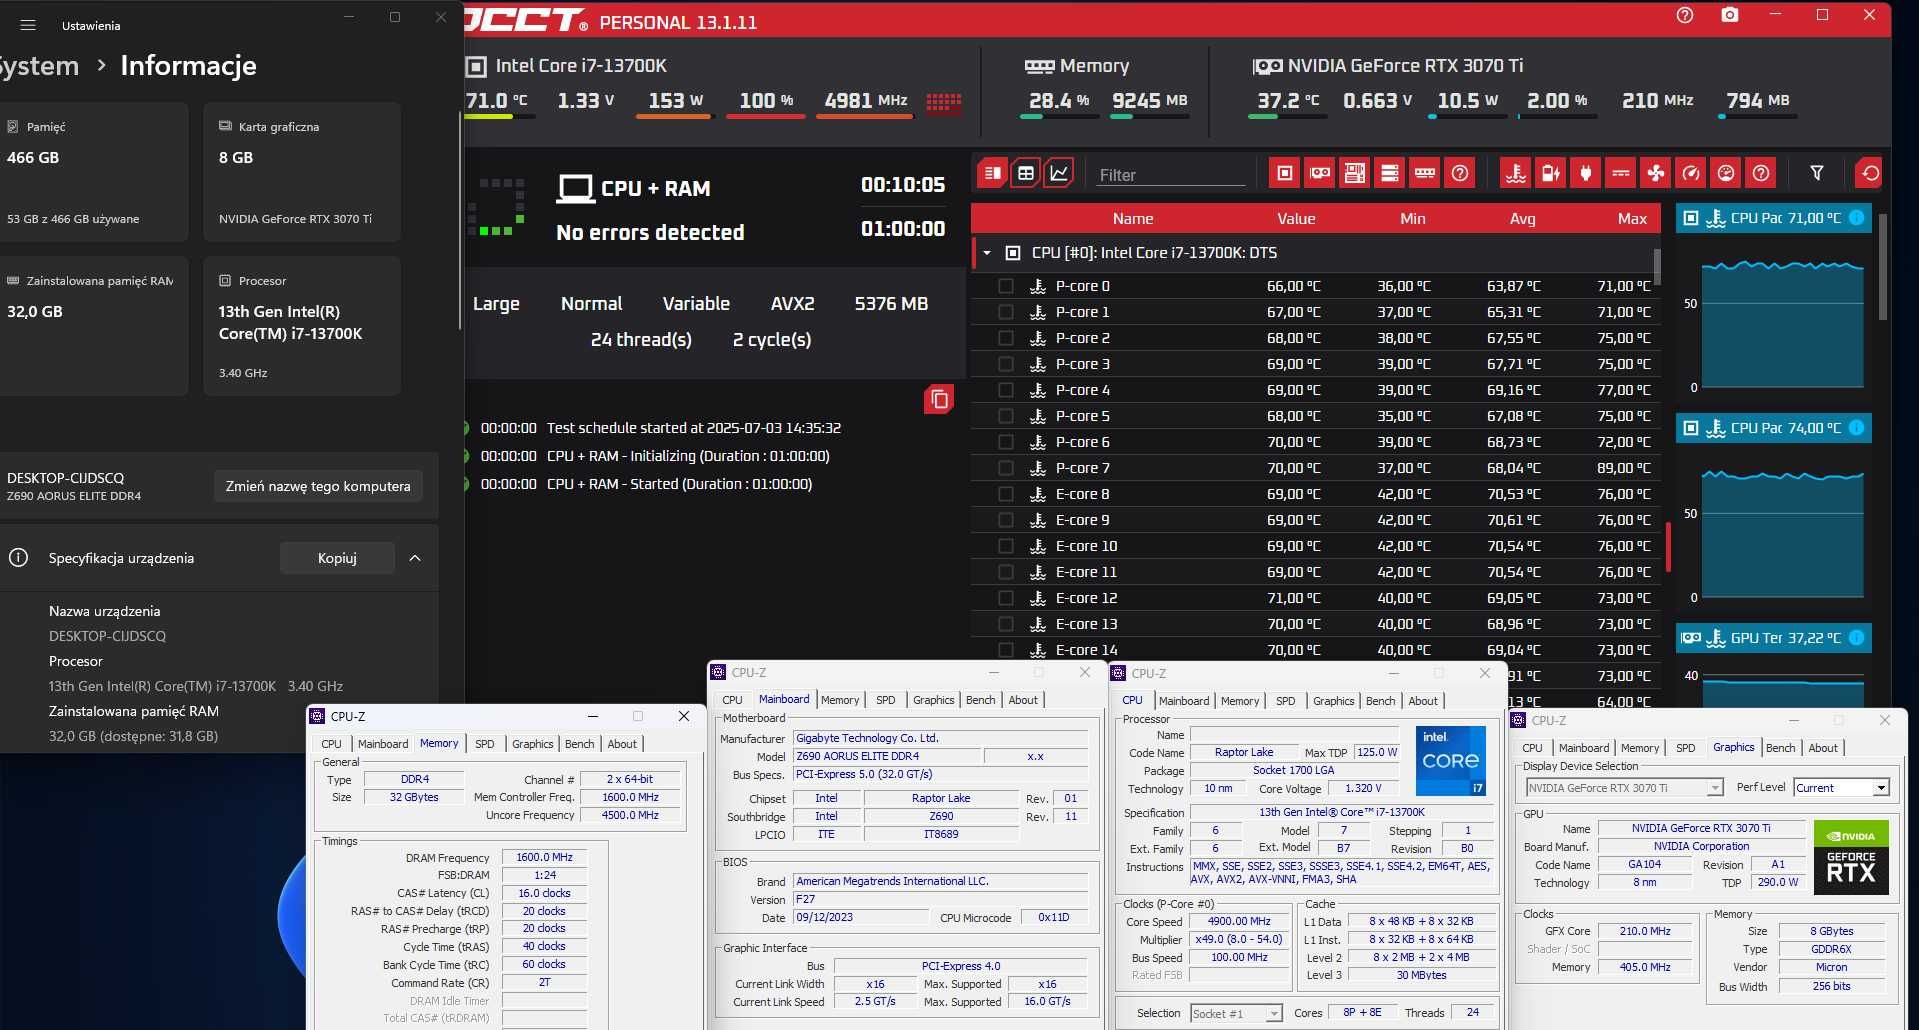Filter sensors by CPU chip icon
The image size is (1919, 1030).
[1285, 173]
